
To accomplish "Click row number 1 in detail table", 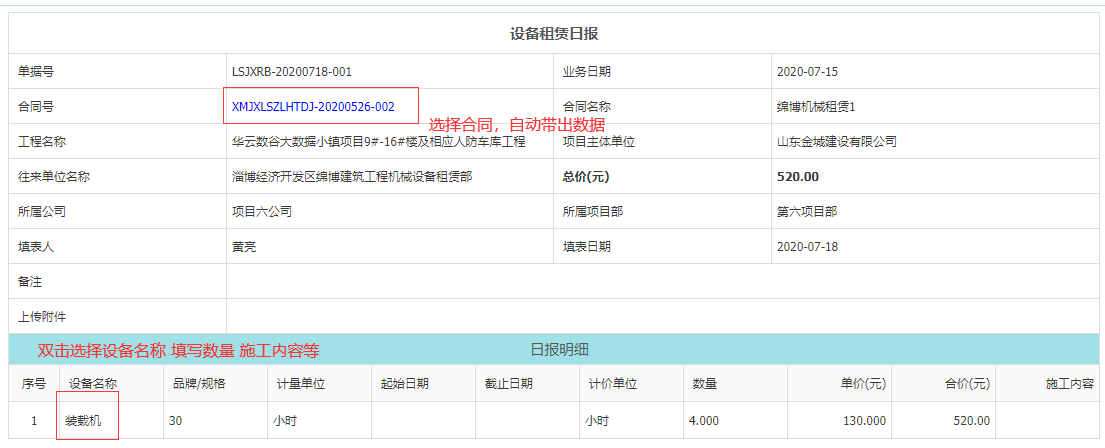I will tap(34, 421).
